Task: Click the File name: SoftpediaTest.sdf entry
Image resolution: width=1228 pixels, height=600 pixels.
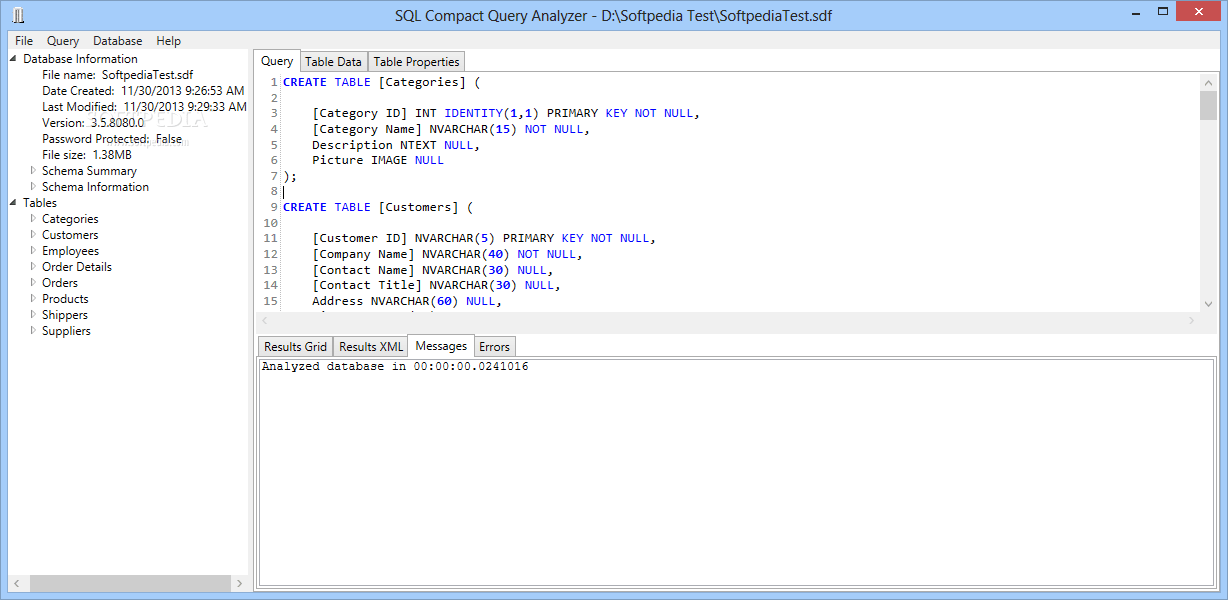Action: click(x=118, y=75)
